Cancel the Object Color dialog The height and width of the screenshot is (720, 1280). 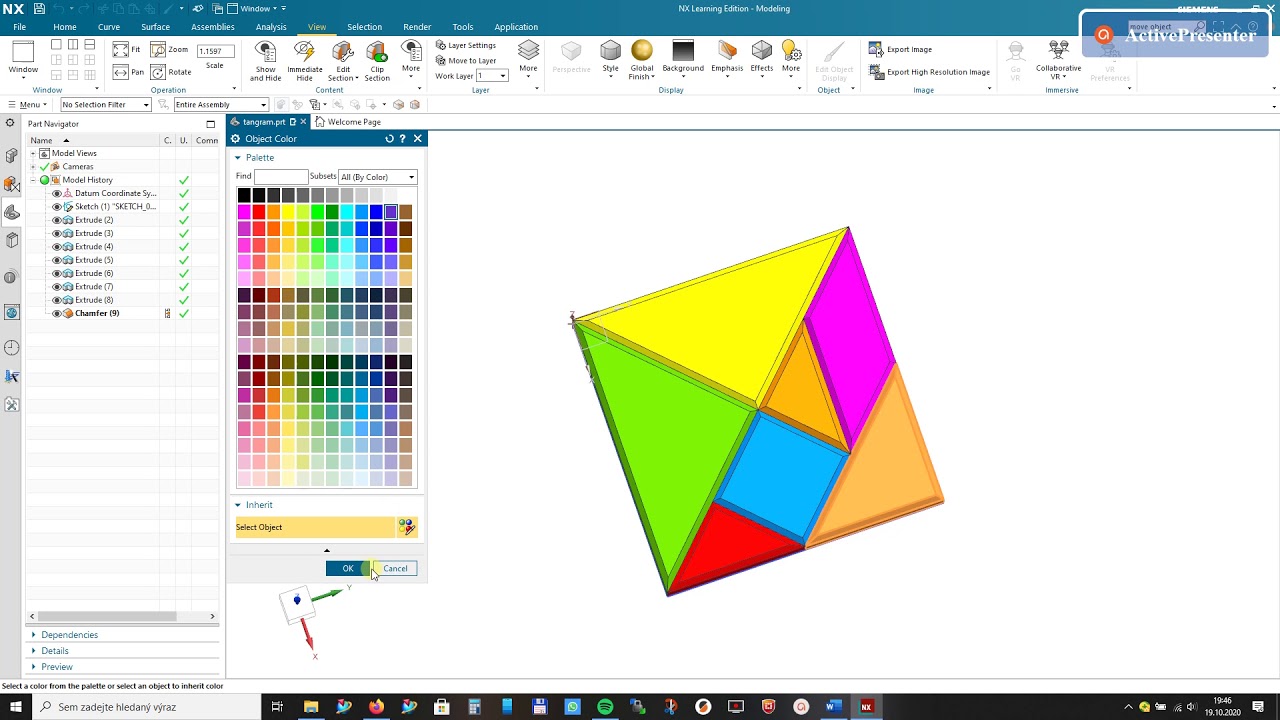[395, 568]
